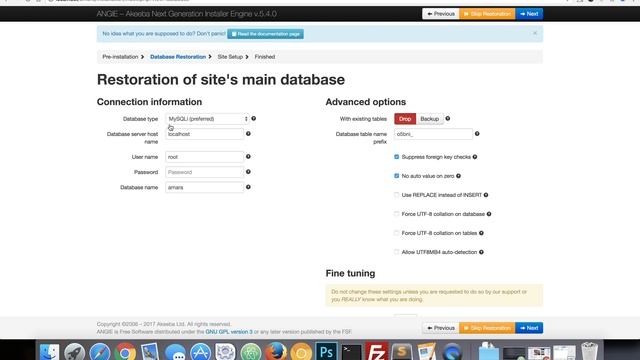The height and width of the screenshot is (360, 640).
Task: Toggle No auto value on zero checkbox
Action: (396, 176)
